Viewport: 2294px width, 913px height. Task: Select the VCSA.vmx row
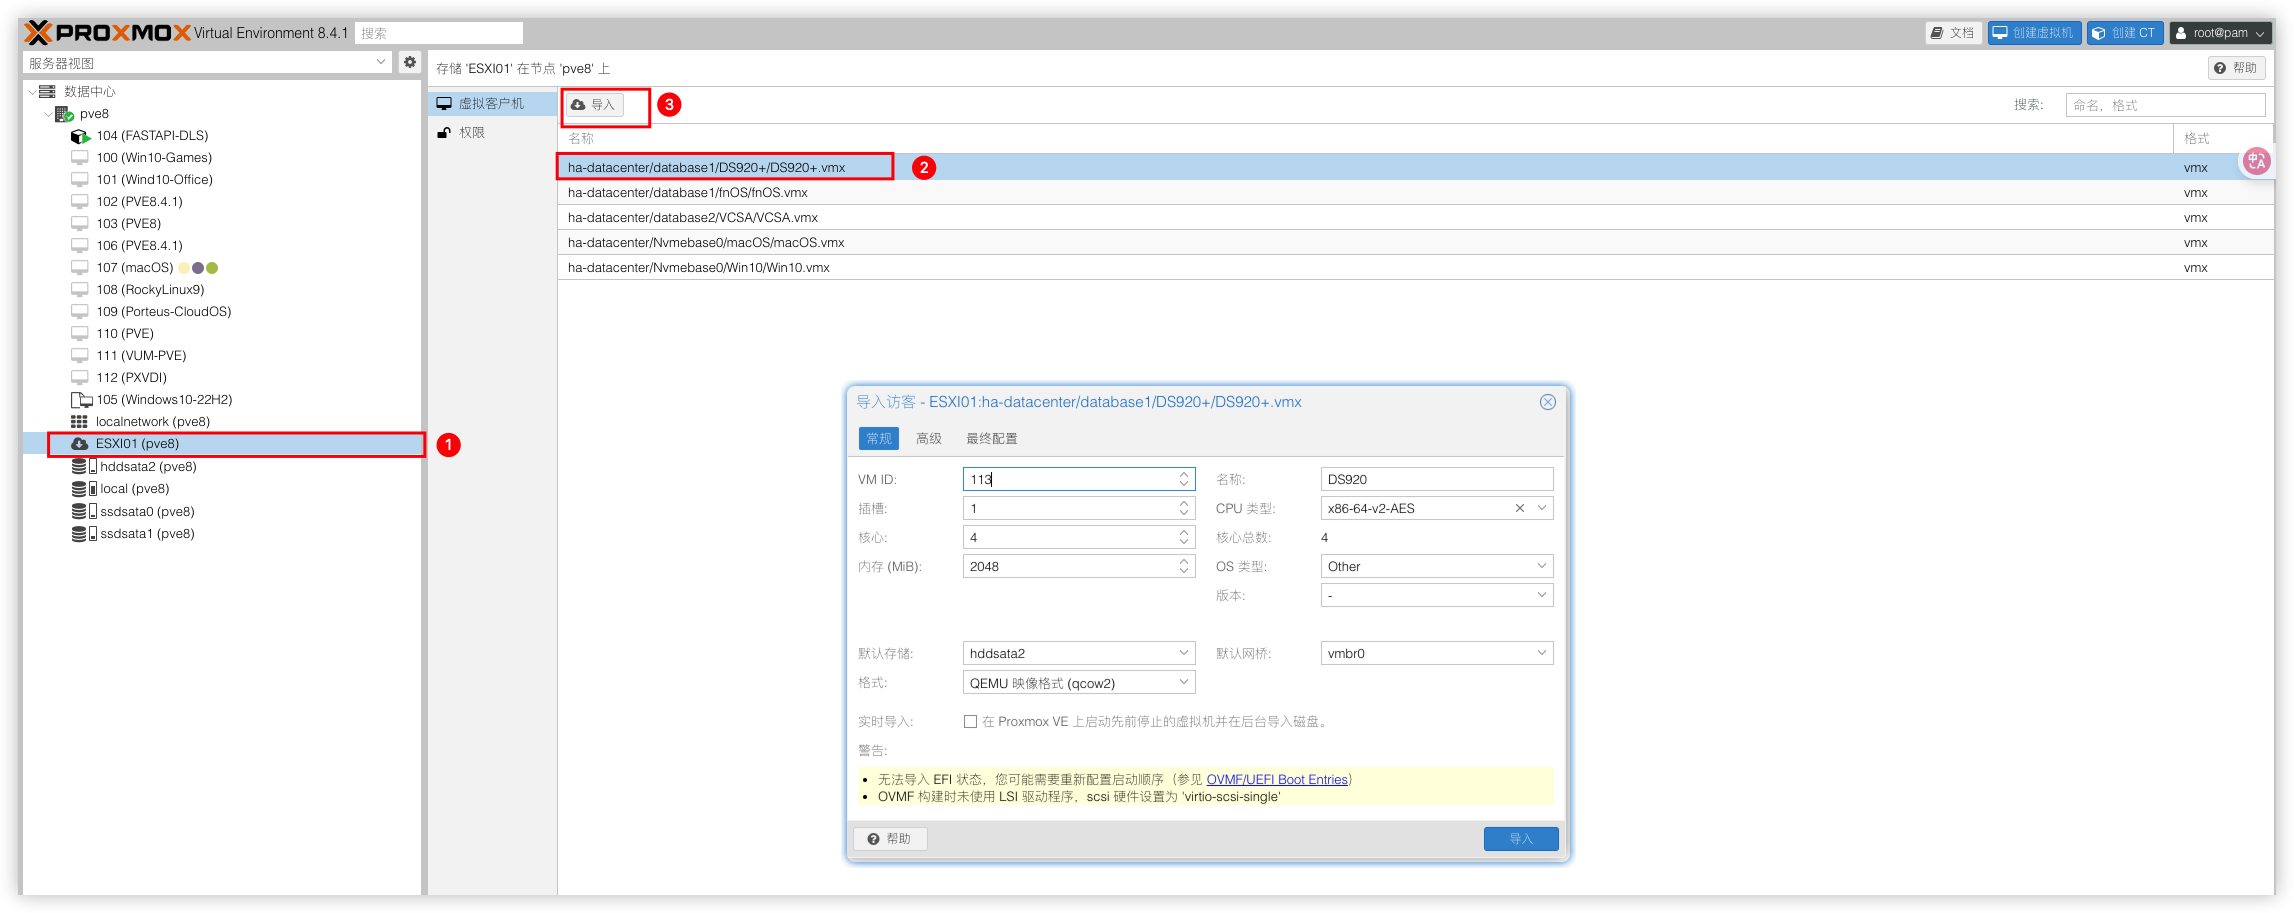tap(1415, 218)
